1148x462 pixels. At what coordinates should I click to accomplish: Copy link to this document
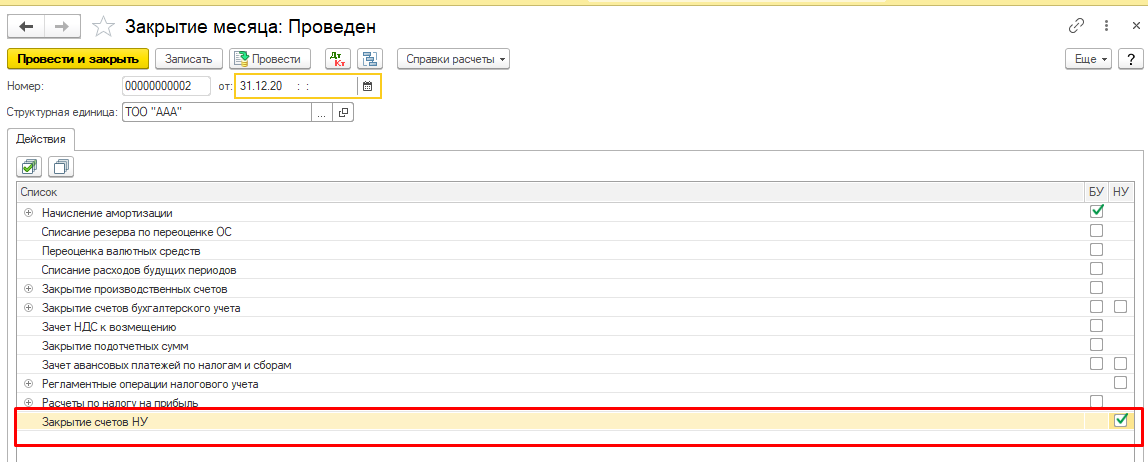[x=1077, y=26]
